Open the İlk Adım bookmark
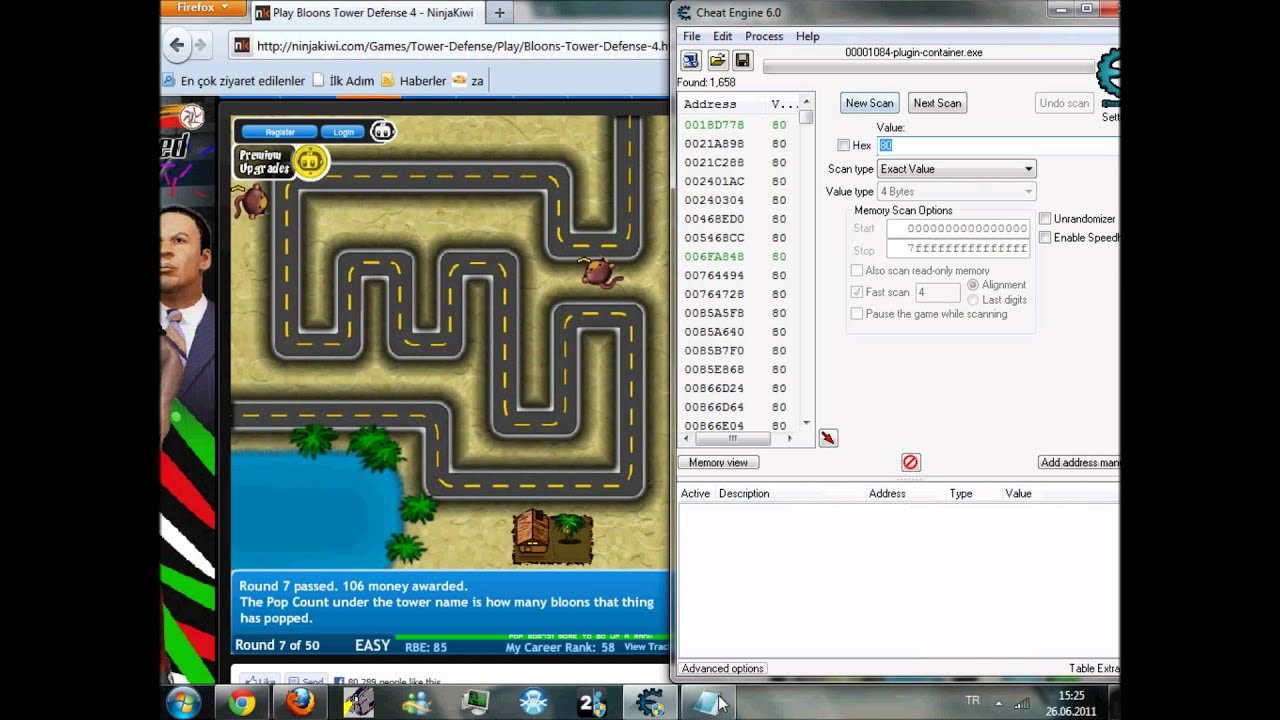1280x720 pixels. click(x=343, y=81)
